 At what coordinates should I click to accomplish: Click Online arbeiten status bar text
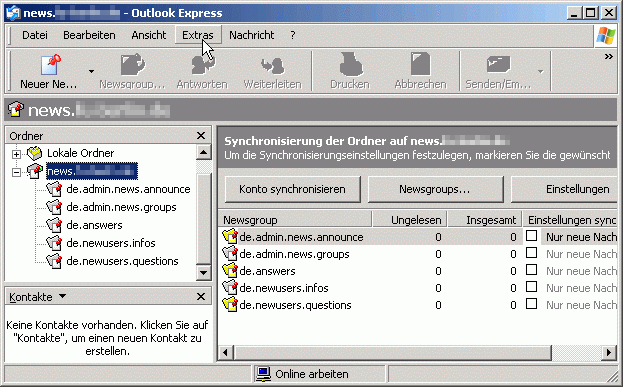coord(312,374)
